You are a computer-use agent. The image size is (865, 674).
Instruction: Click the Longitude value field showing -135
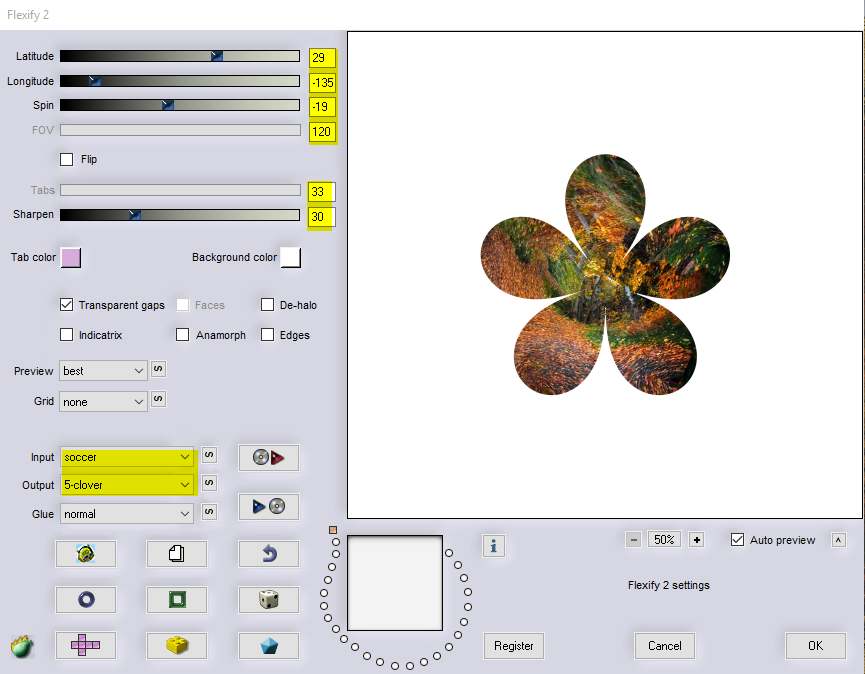point(322,83)
